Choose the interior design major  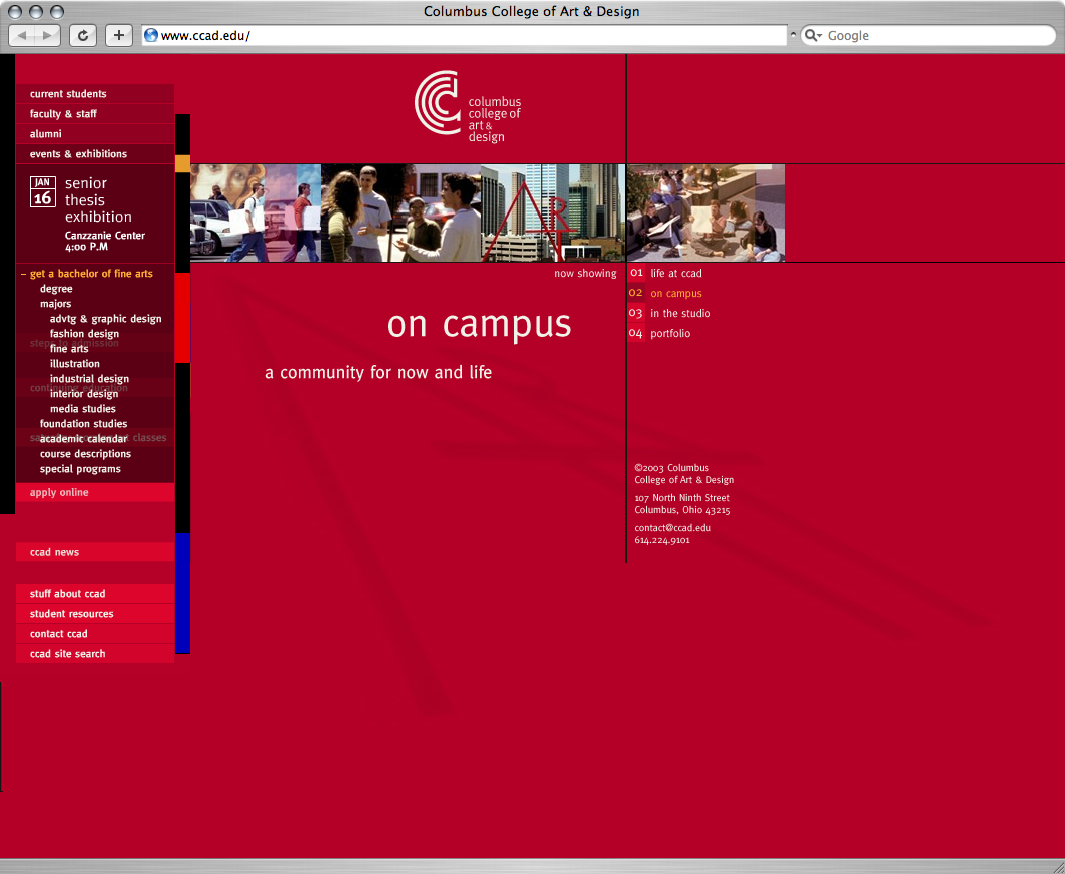84,394
